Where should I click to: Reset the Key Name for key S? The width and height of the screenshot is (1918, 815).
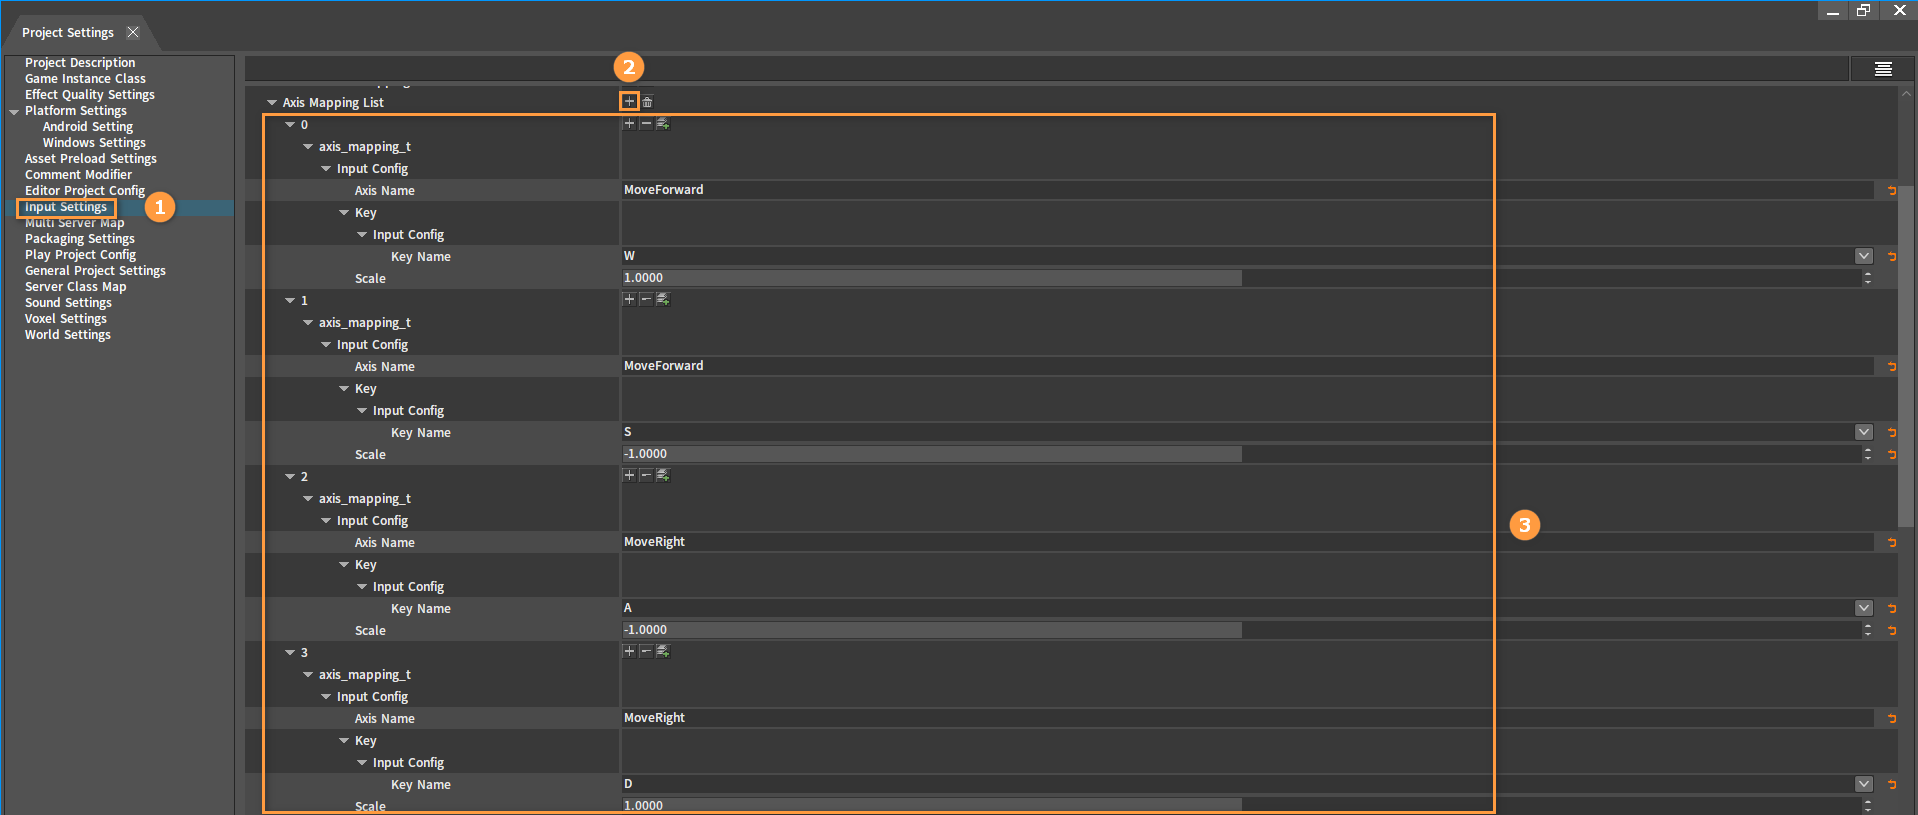click(1891, 432)
